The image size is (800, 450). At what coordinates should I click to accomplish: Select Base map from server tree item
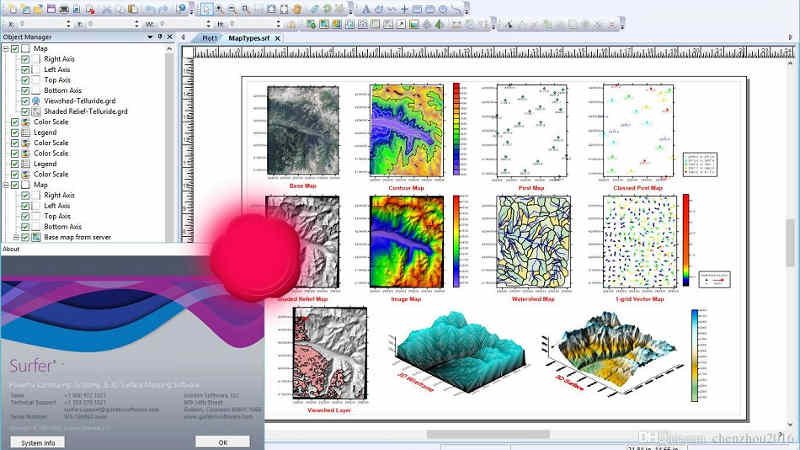78,237
